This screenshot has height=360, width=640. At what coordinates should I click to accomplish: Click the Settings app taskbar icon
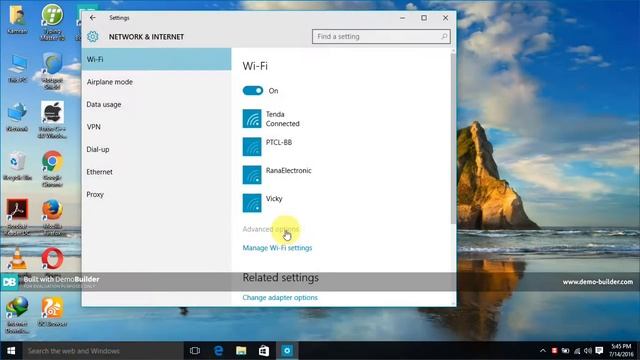(287, 351)
